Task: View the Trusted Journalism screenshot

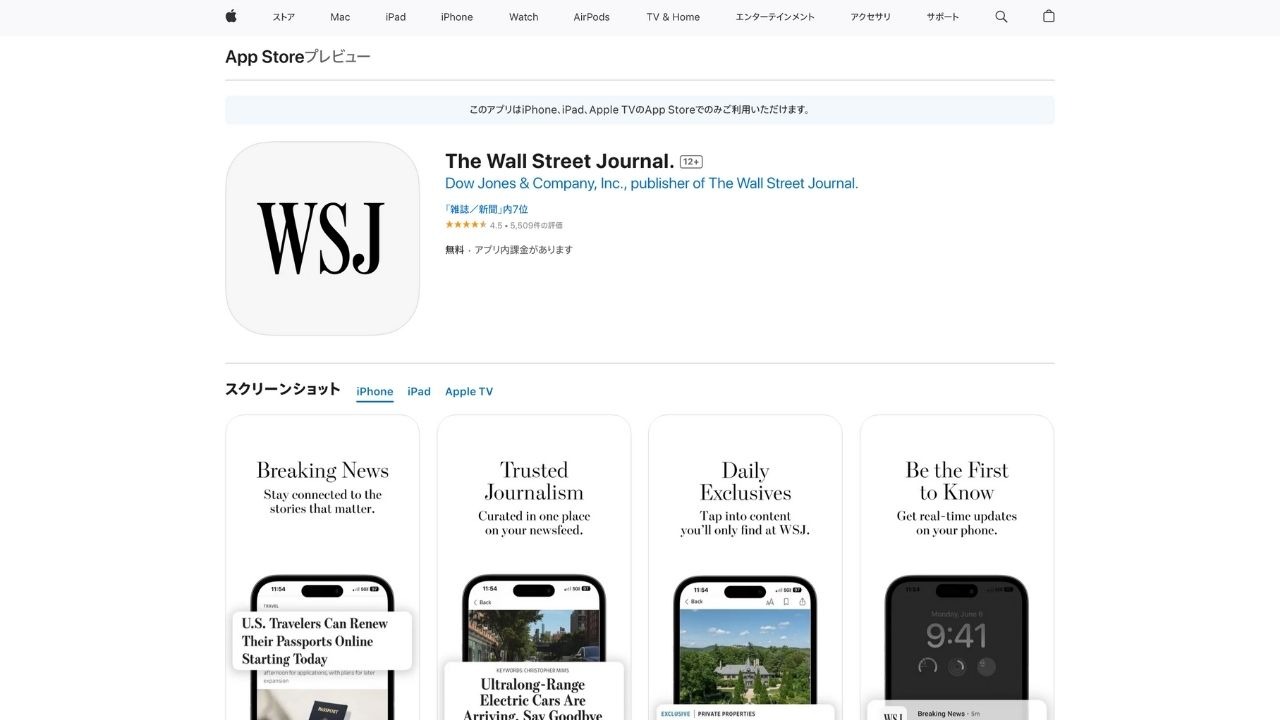Action: (x=534, y=567)
